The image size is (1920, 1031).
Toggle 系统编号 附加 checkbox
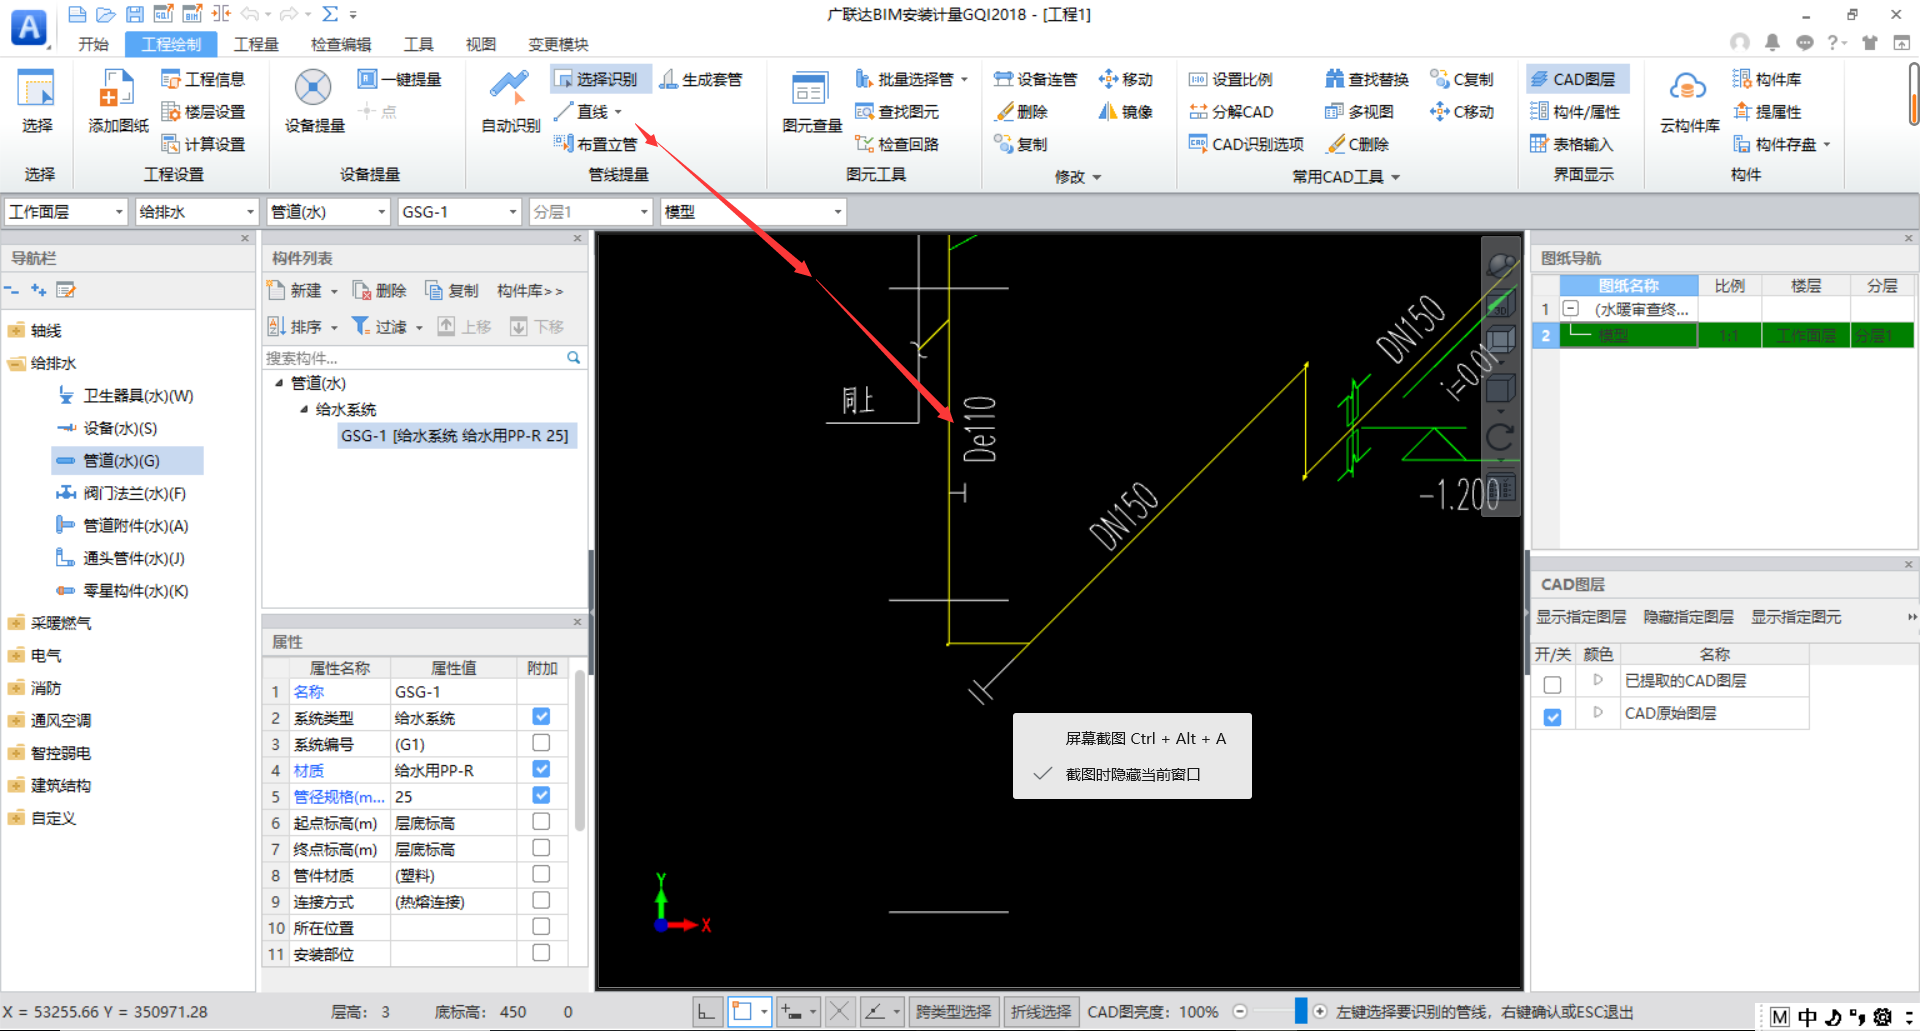(541, 743)
